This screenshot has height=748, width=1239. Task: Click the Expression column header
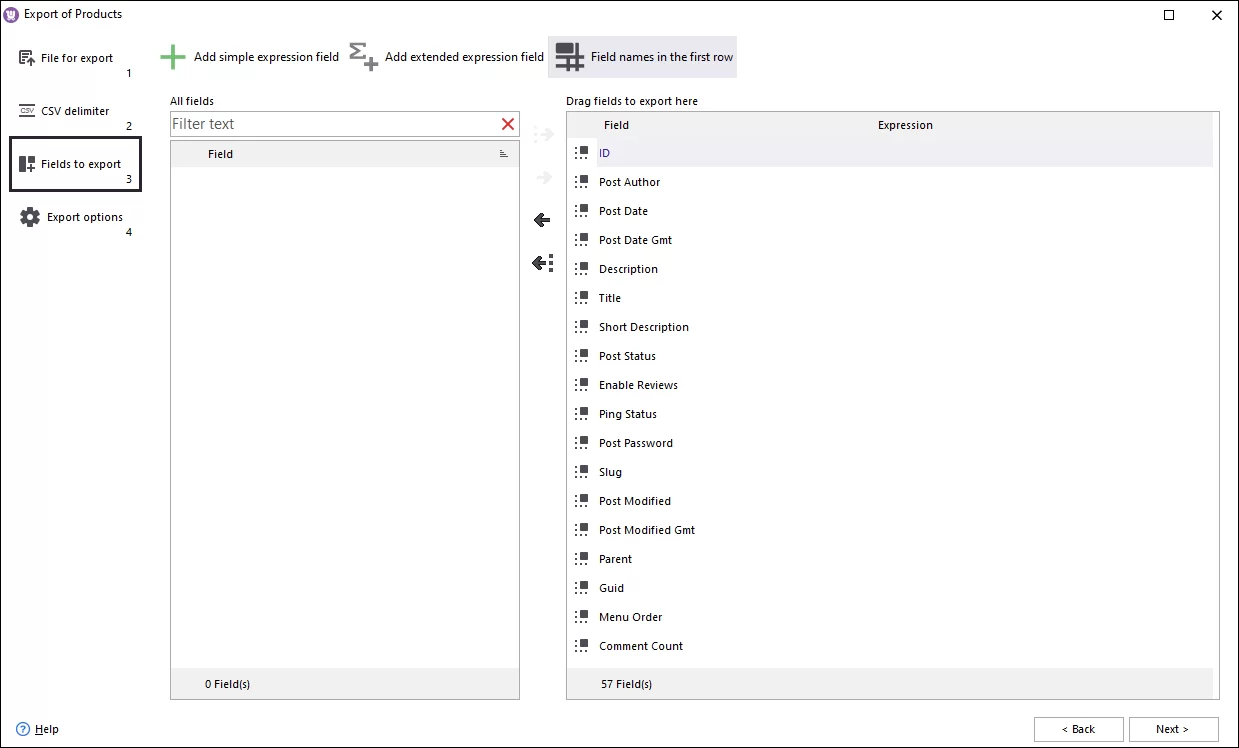coord(905,125)
